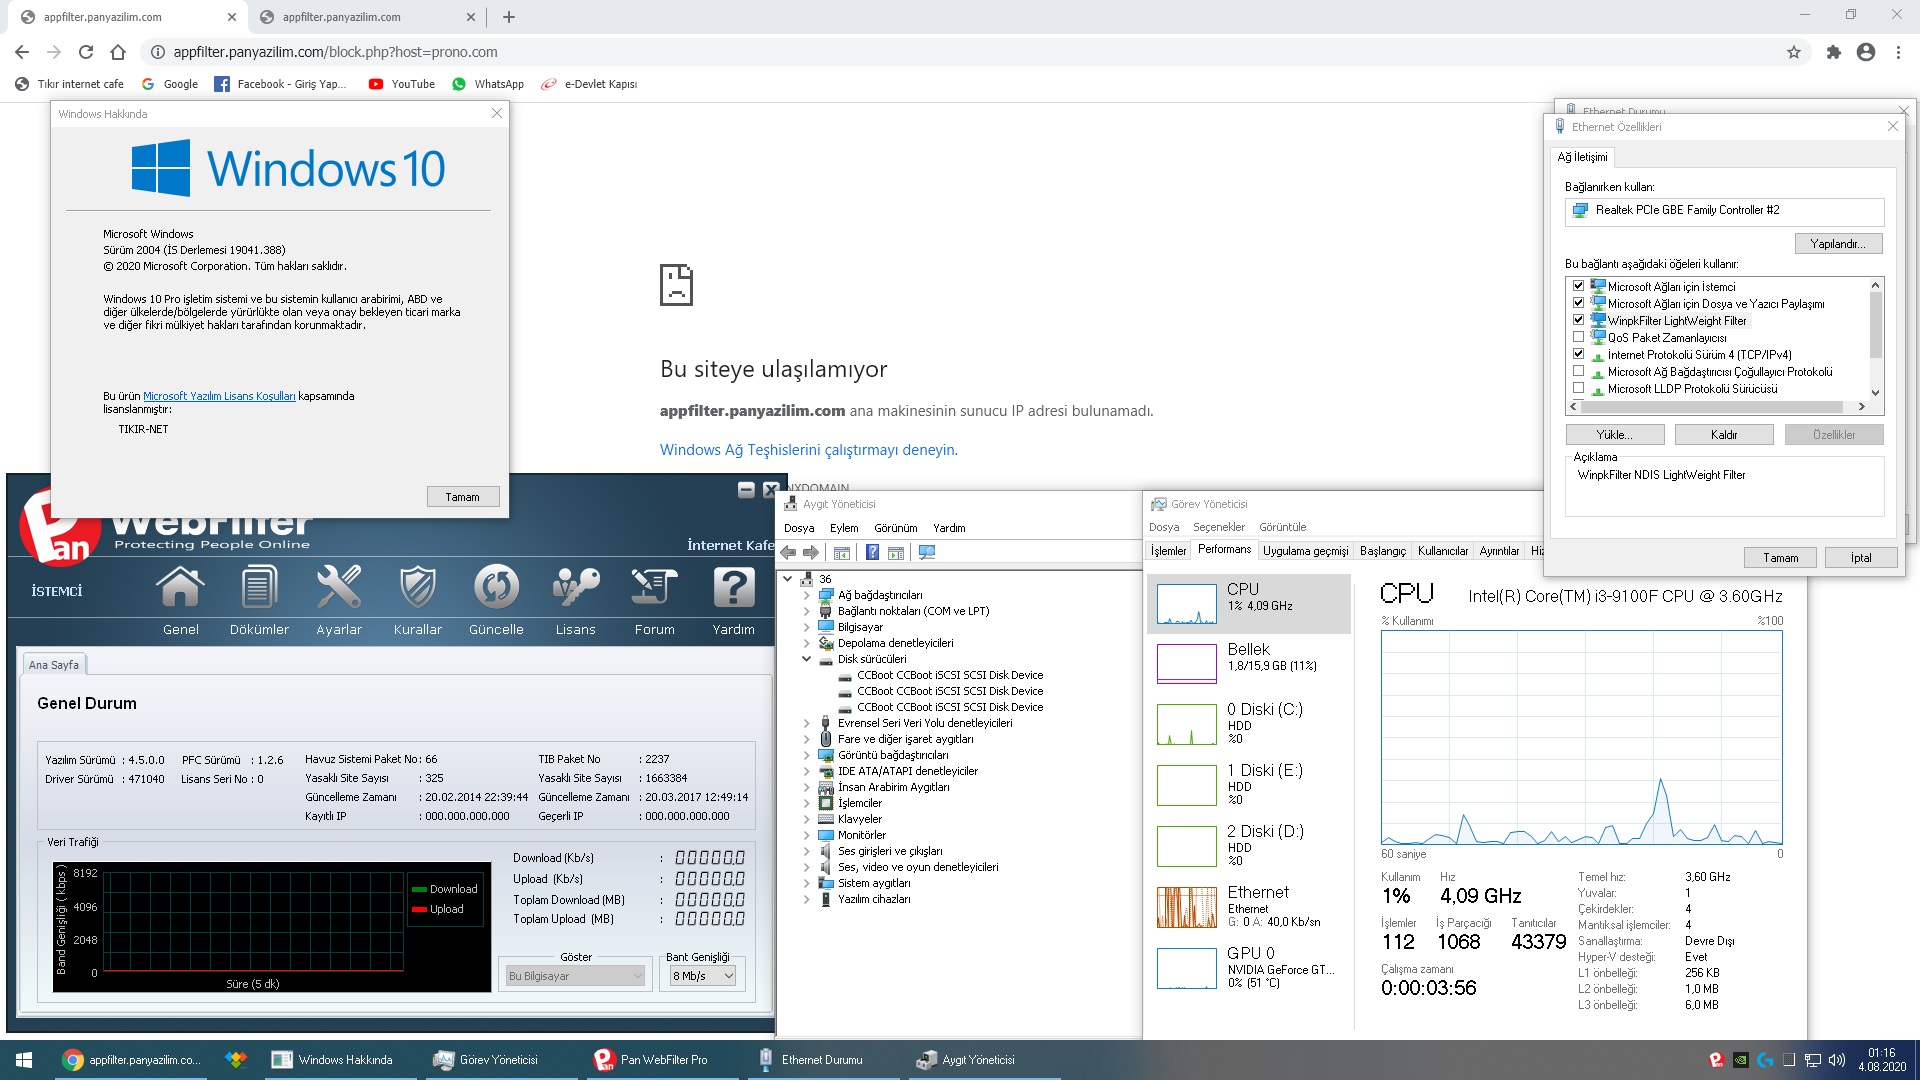Click Windows Ağ Teşhislerini çalıştırmayı deneyin link
This screenshot has height=1080, width=1920.
coord(807,450)
